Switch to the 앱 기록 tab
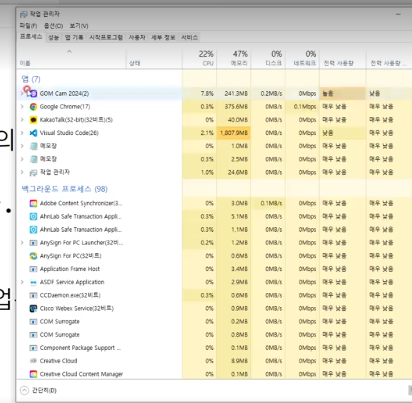Screen dimensions: 412x403 click(74, 37)
